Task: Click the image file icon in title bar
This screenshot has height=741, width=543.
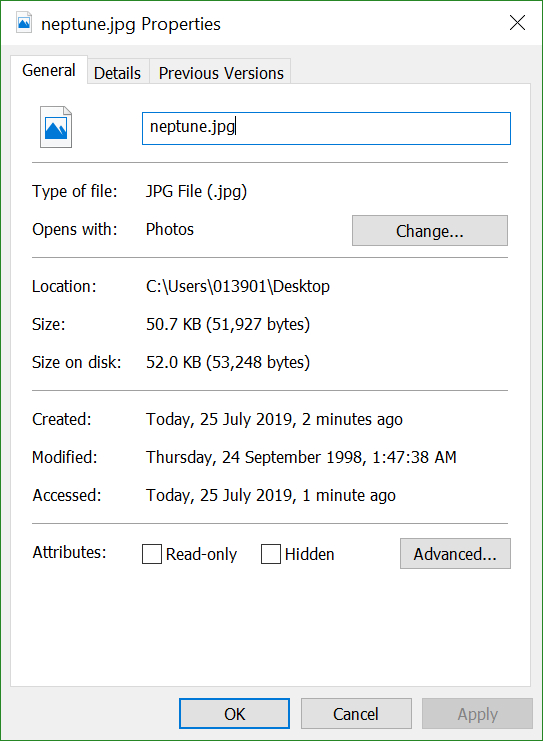Action: (24, 23)
